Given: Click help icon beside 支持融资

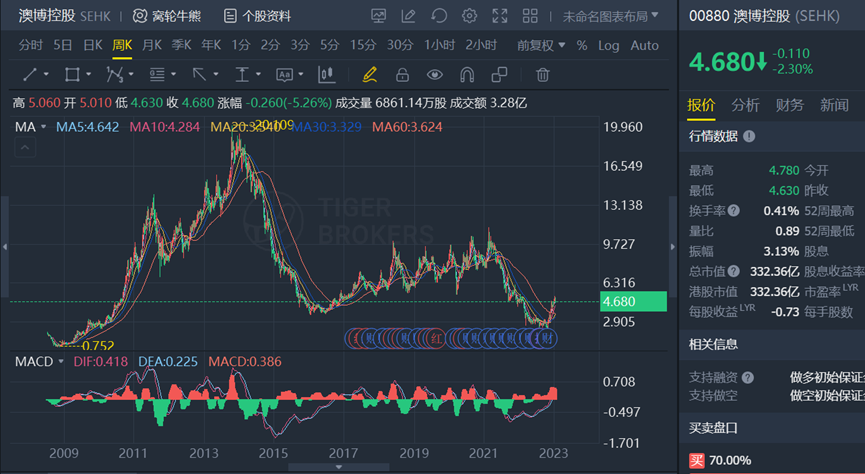Looking at the screenshot, I should (x=747, y=377).
